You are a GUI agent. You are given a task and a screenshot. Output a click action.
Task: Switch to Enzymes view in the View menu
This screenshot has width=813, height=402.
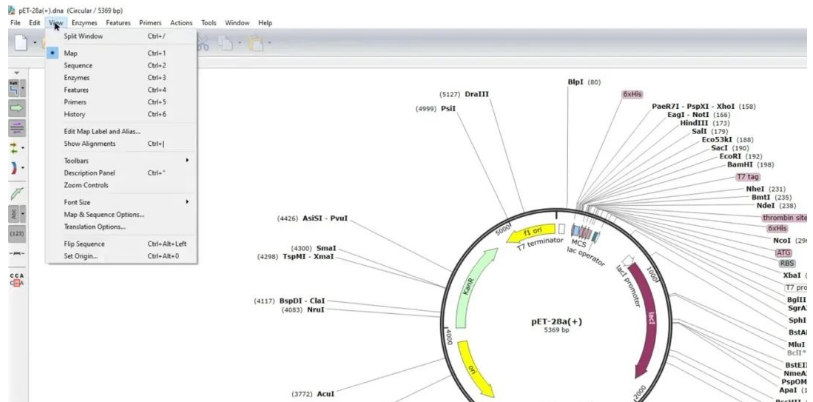pyautogui.click(x=122, y=78)
